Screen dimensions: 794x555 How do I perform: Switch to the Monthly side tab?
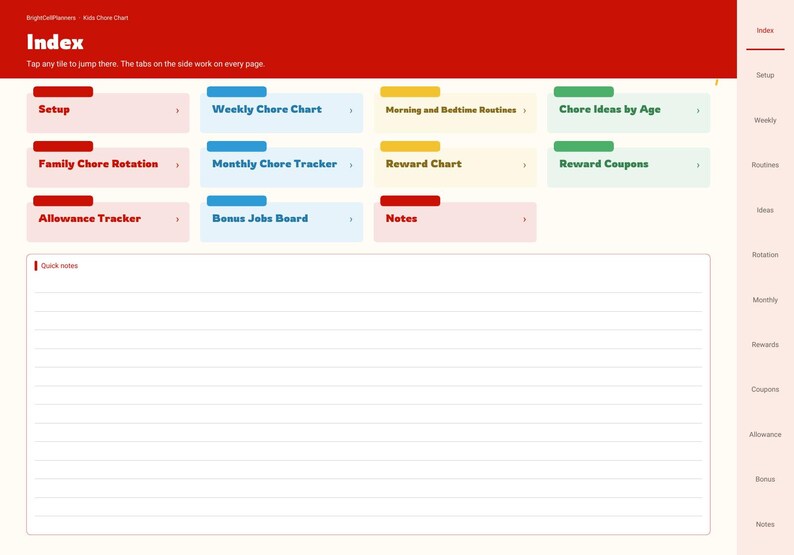coord(765,300)
